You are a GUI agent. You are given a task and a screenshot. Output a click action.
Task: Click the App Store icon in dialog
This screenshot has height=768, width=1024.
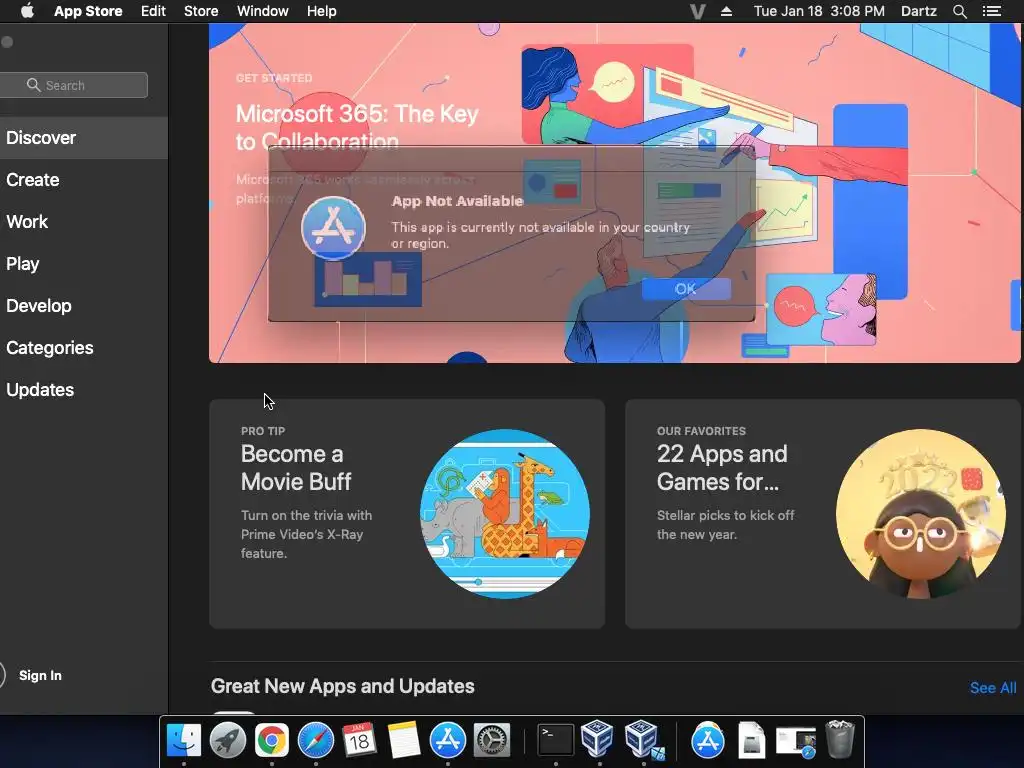click(x=333, y=228)
